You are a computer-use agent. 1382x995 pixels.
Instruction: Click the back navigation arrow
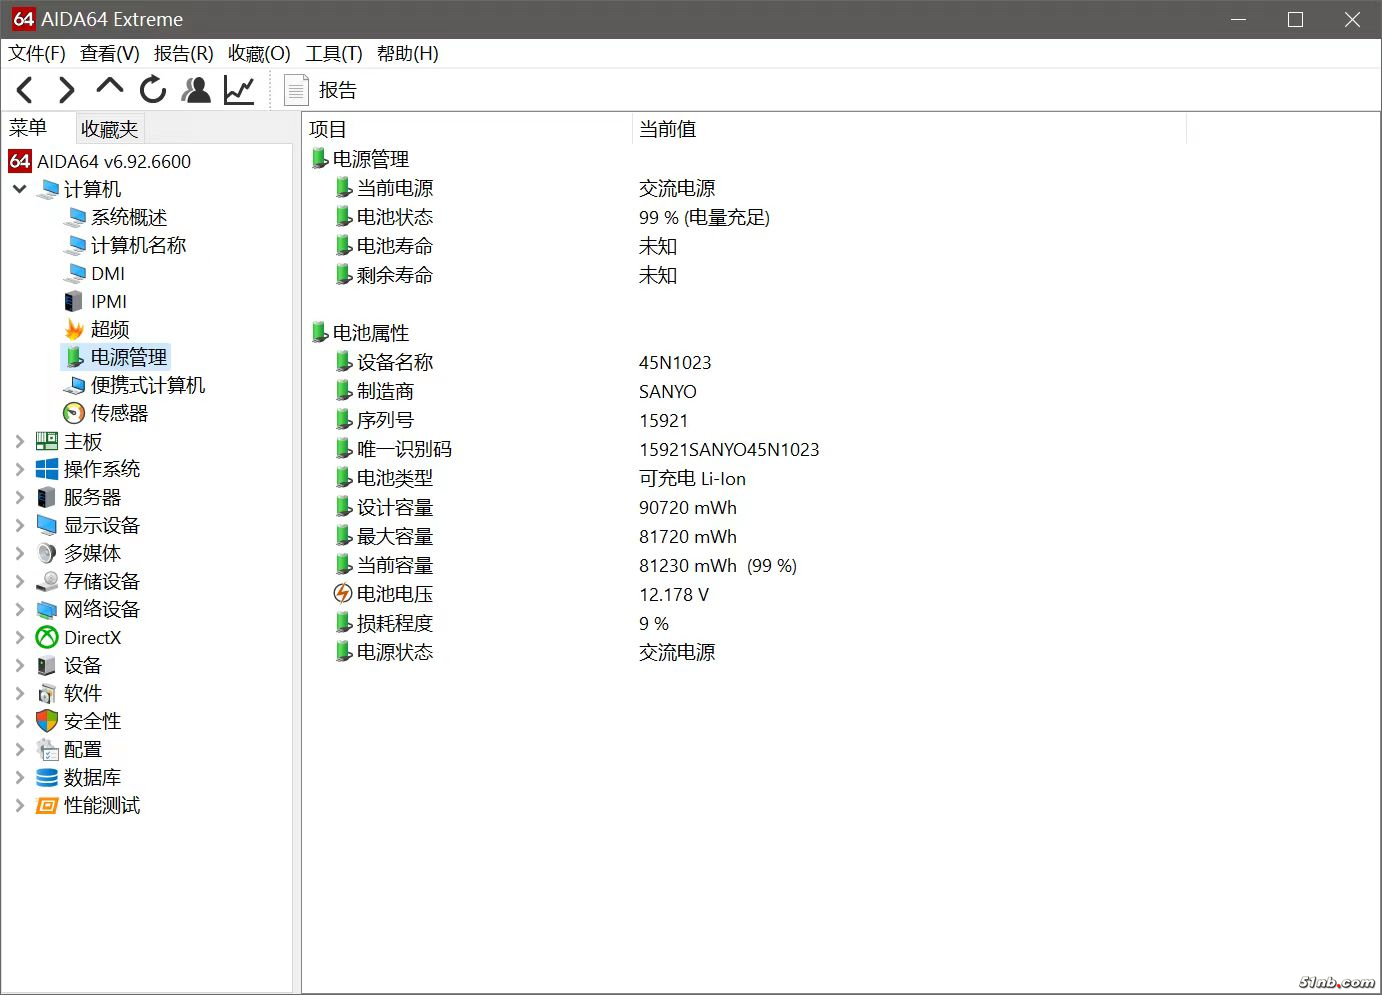[26, 90]
